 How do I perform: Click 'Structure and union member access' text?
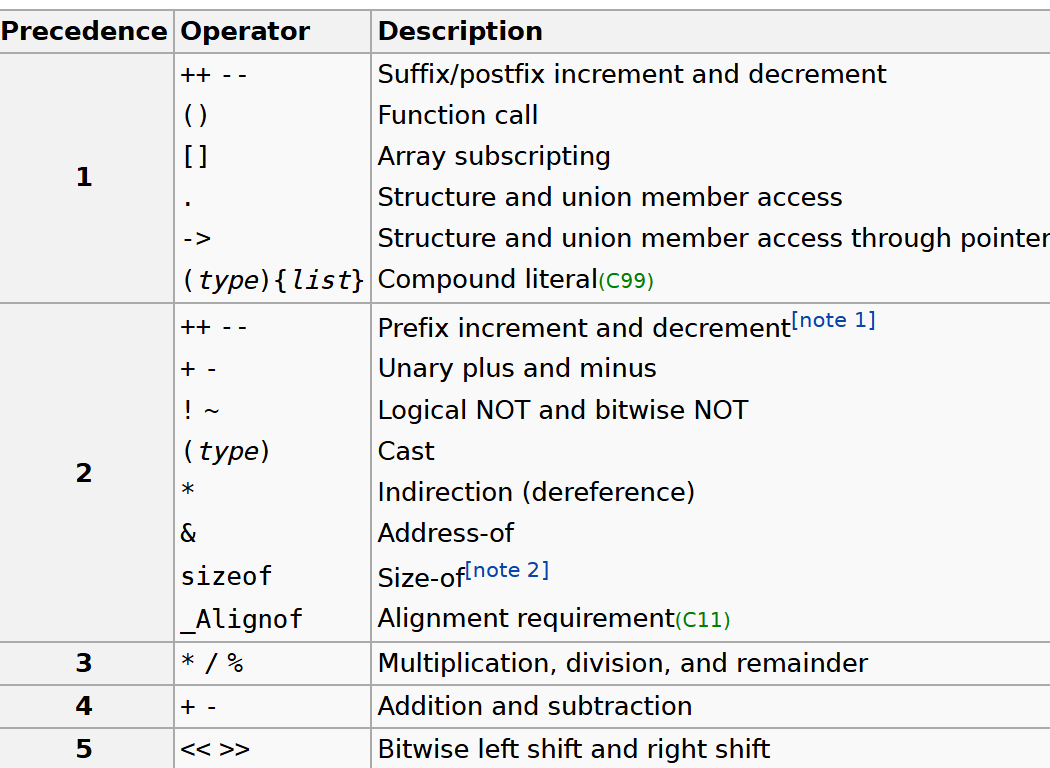[x=610, y=198]
